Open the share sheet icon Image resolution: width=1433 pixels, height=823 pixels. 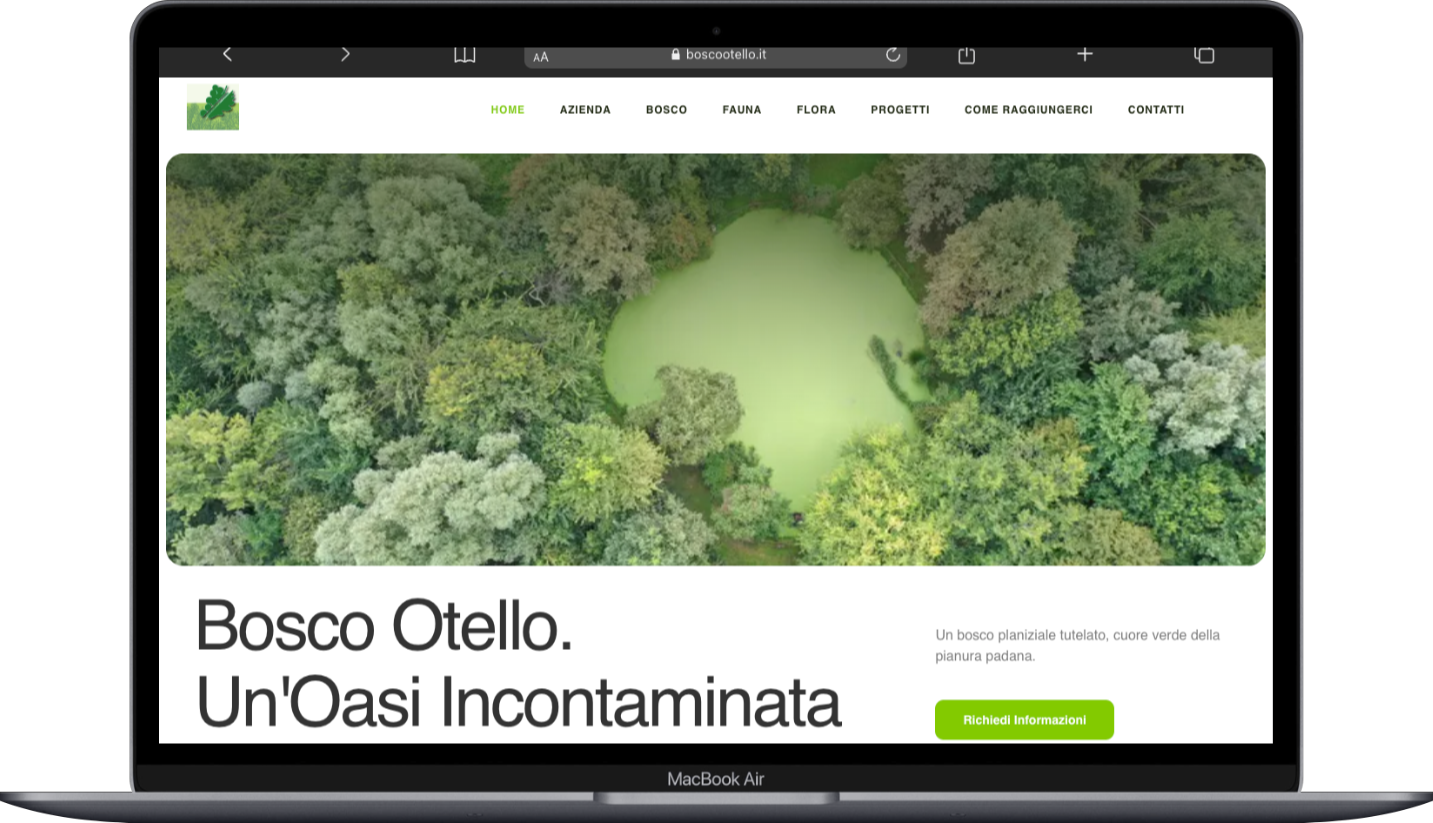(966, 55)
